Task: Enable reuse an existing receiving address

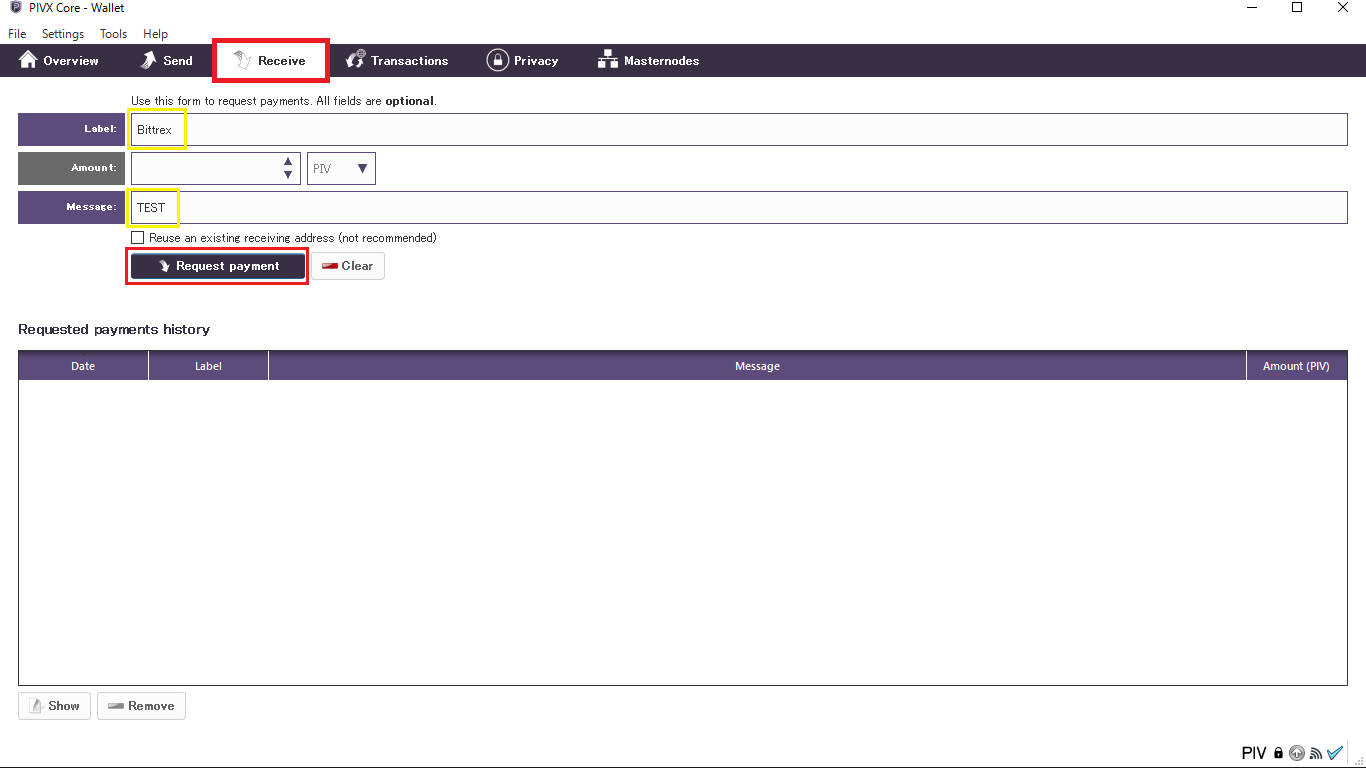Action: point(138,238)
